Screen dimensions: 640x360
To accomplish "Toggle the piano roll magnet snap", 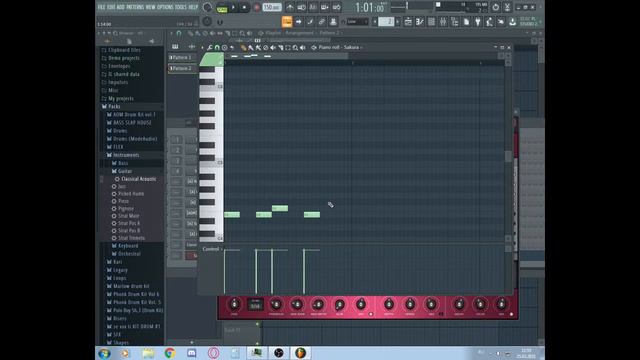I will click(217, 48).
